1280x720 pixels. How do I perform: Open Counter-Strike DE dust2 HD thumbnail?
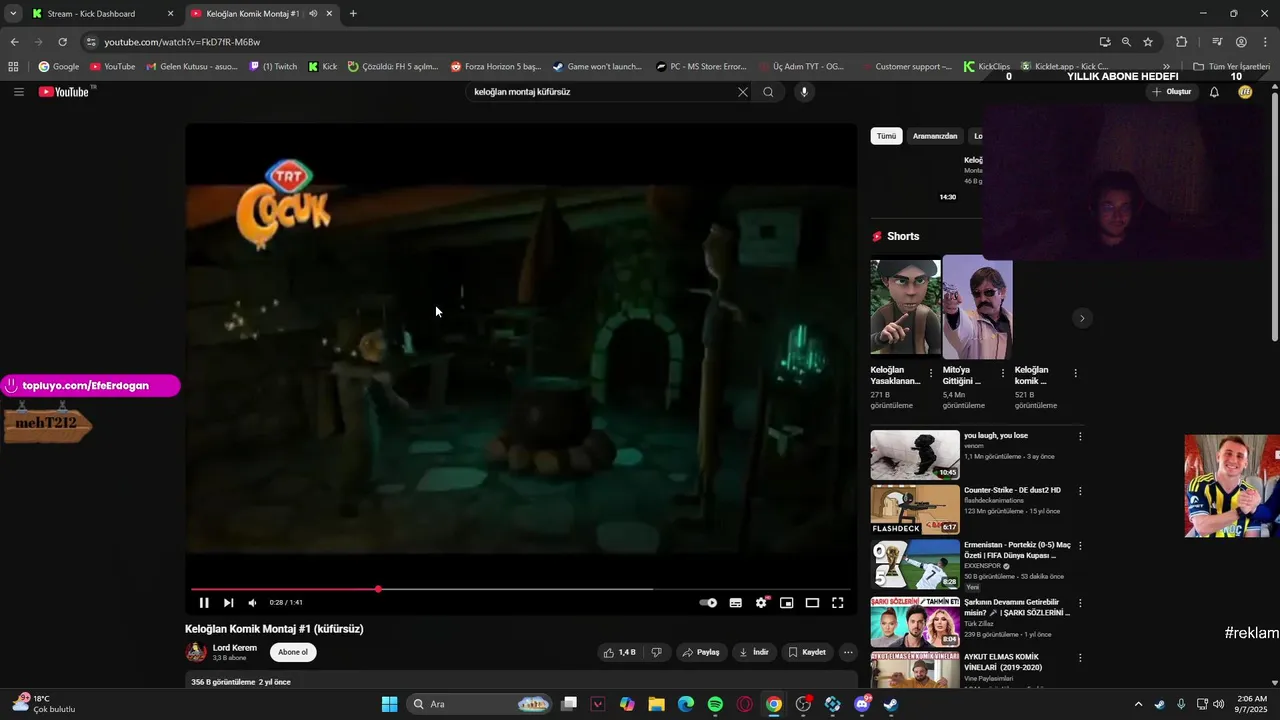pyautogui.click(x=915, y=510)
